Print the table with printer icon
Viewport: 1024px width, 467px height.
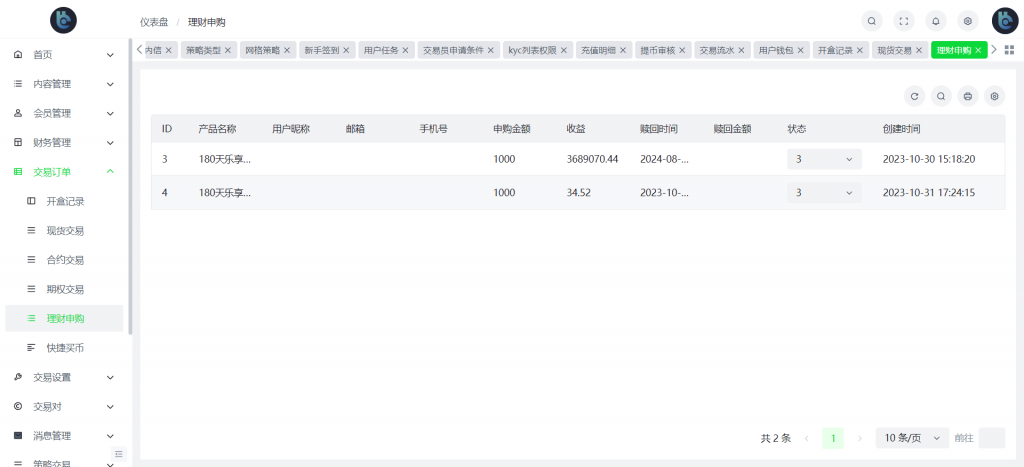click(968, 96)
